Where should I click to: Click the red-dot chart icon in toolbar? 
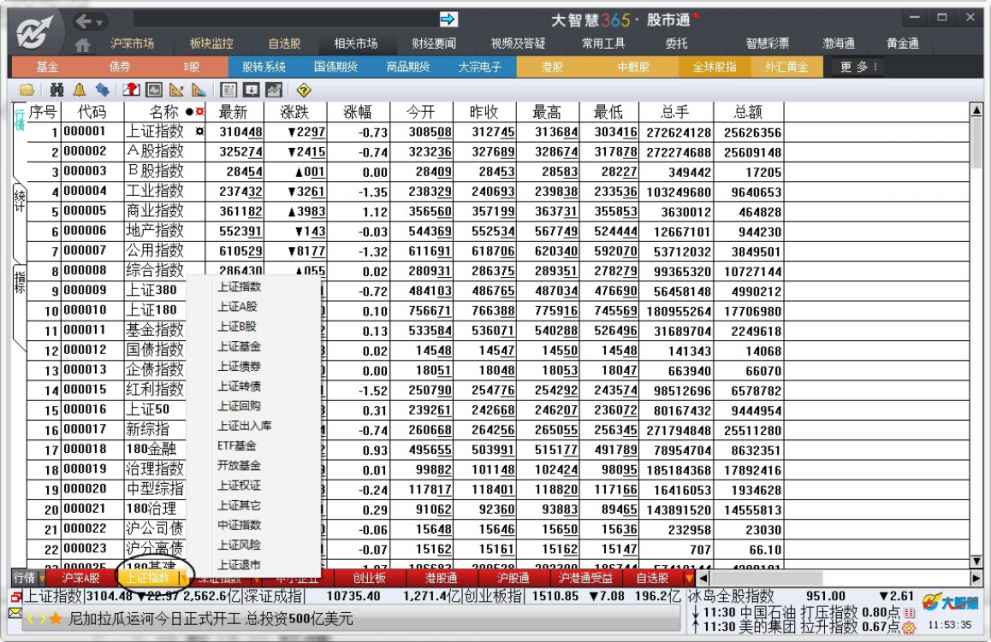click(x=131, y=90)
